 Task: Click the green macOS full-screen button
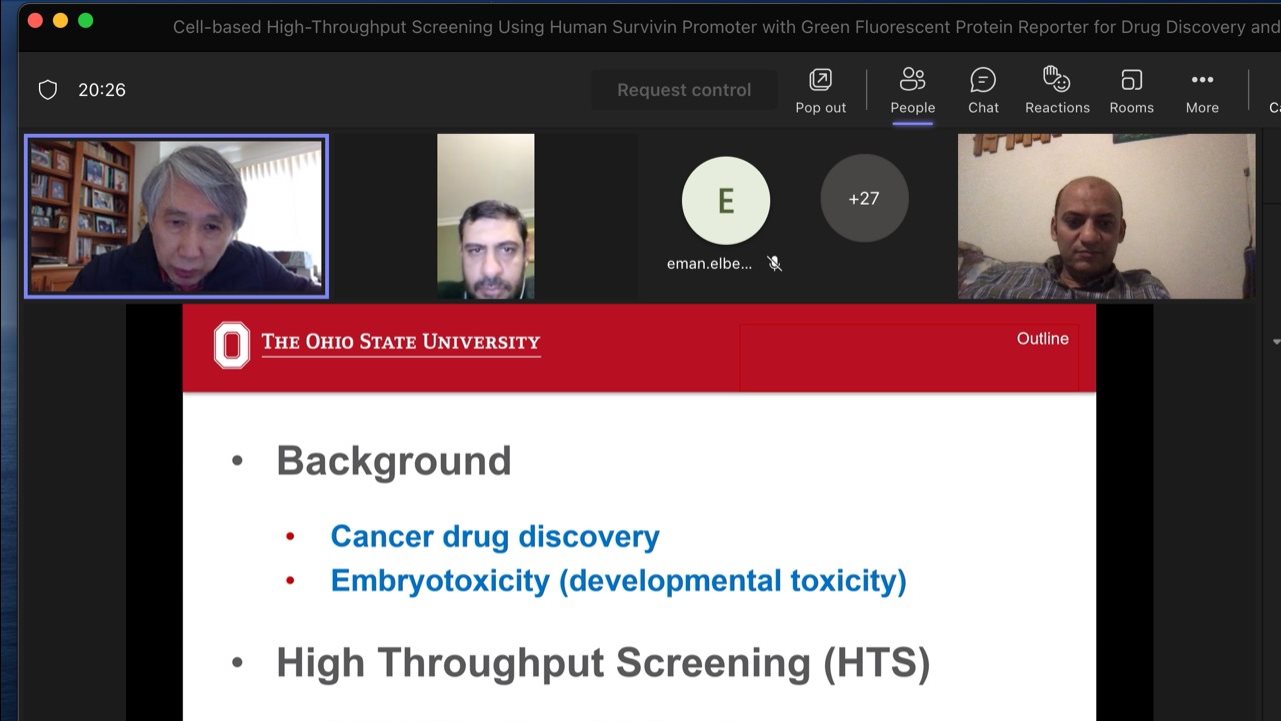point(86,21)
